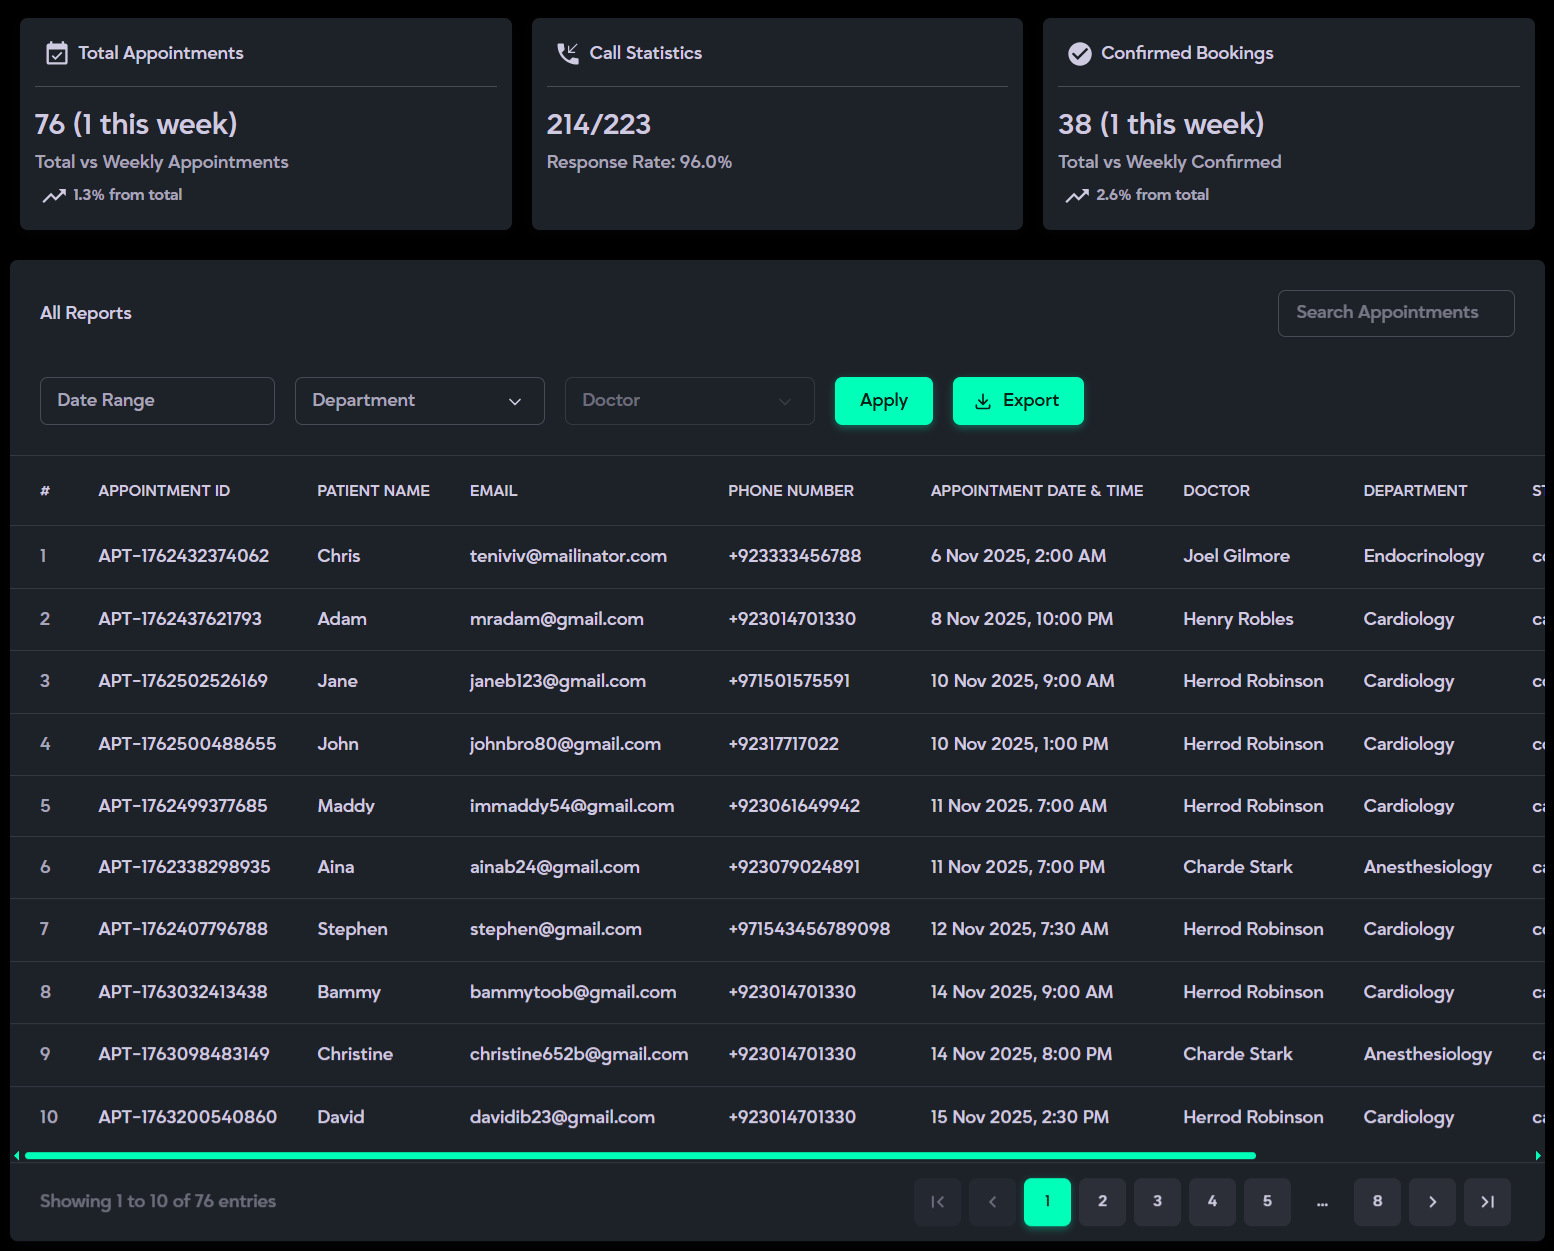
Task: Open the Doctor dropdown
Action: pos(689,401)
